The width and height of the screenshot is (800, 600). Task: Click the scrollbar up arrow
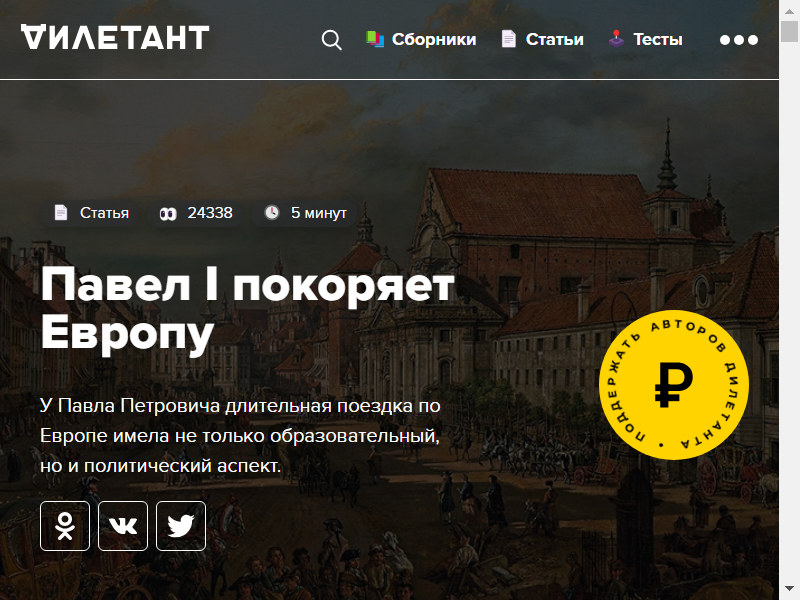pos(789,10)
